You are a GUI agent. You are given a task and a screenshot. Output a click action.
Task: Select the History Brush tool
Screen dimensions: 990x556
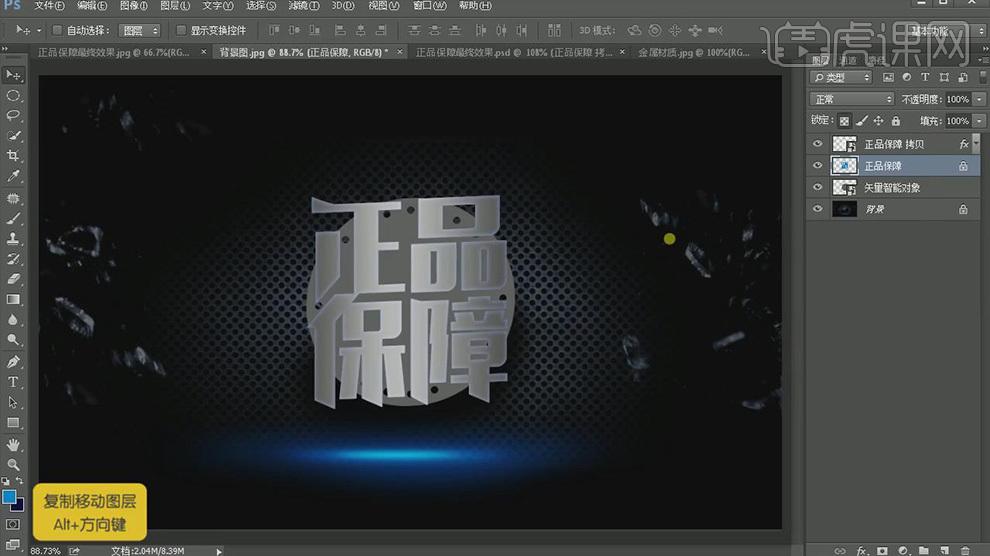(13, 259)
